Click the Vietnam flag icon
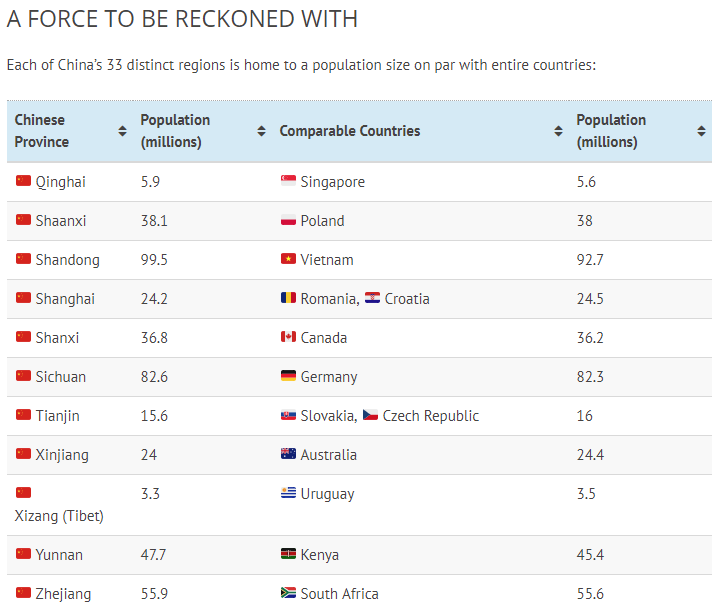 pos(288,259)
